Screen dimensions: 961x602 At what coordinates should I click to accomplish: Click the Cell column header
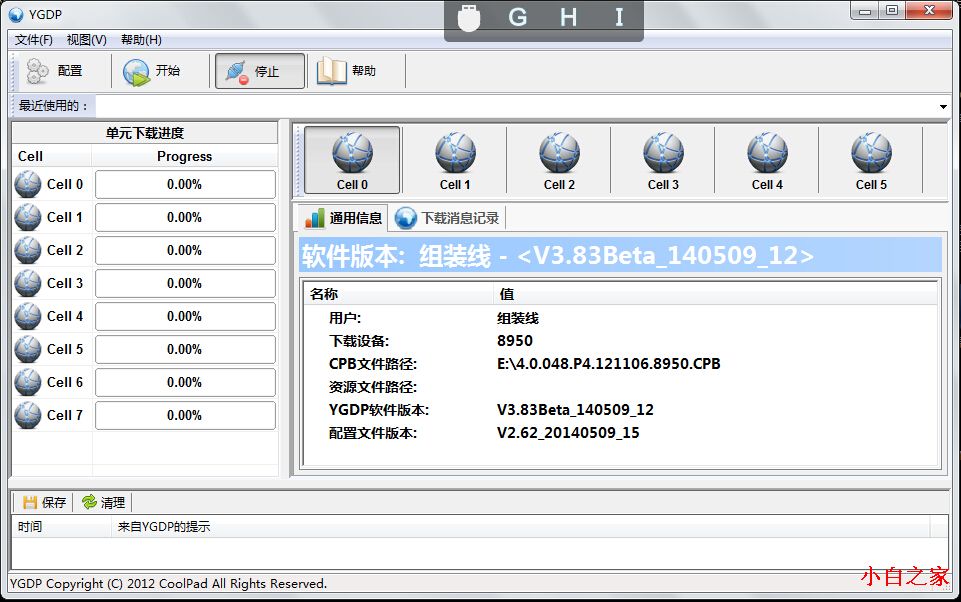click(x=52, y=156)
